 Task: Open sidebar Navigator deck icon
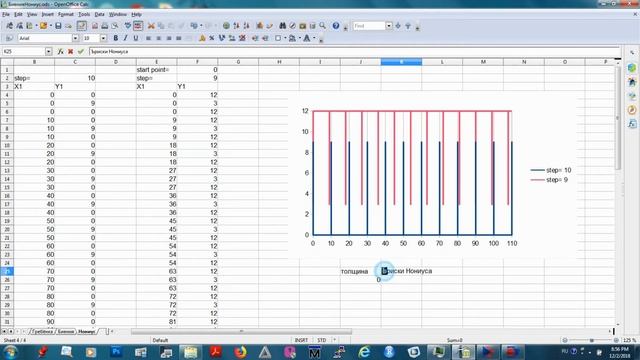[x=632, y=110]
